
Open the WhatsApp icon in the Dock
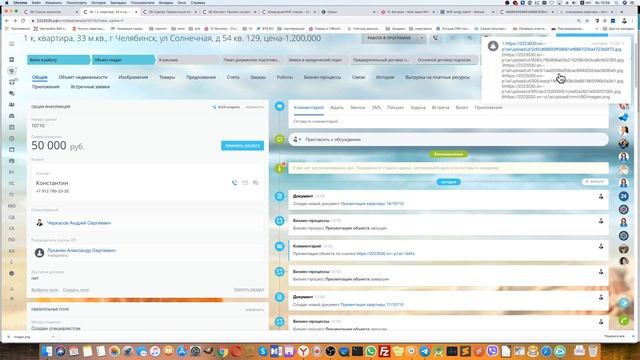coord(371,351)
